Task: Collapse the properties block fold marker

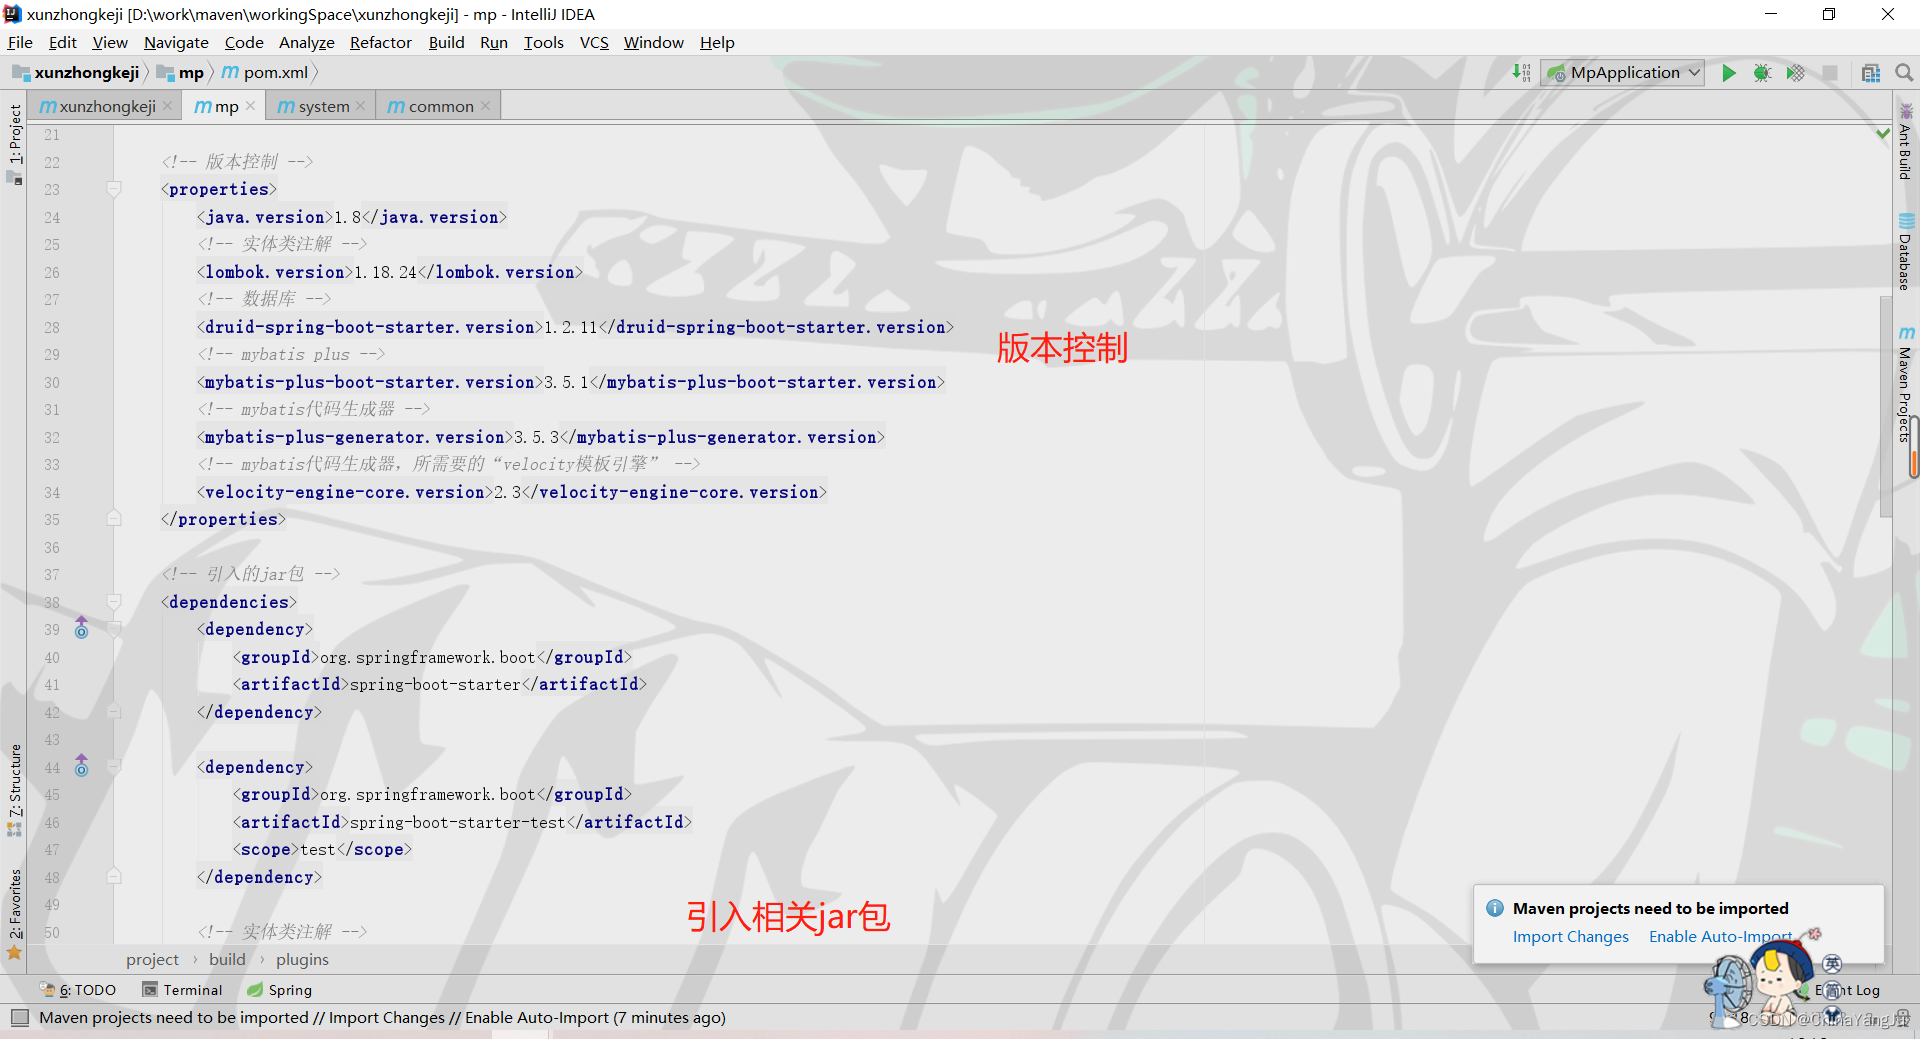Action: point(113,189)
